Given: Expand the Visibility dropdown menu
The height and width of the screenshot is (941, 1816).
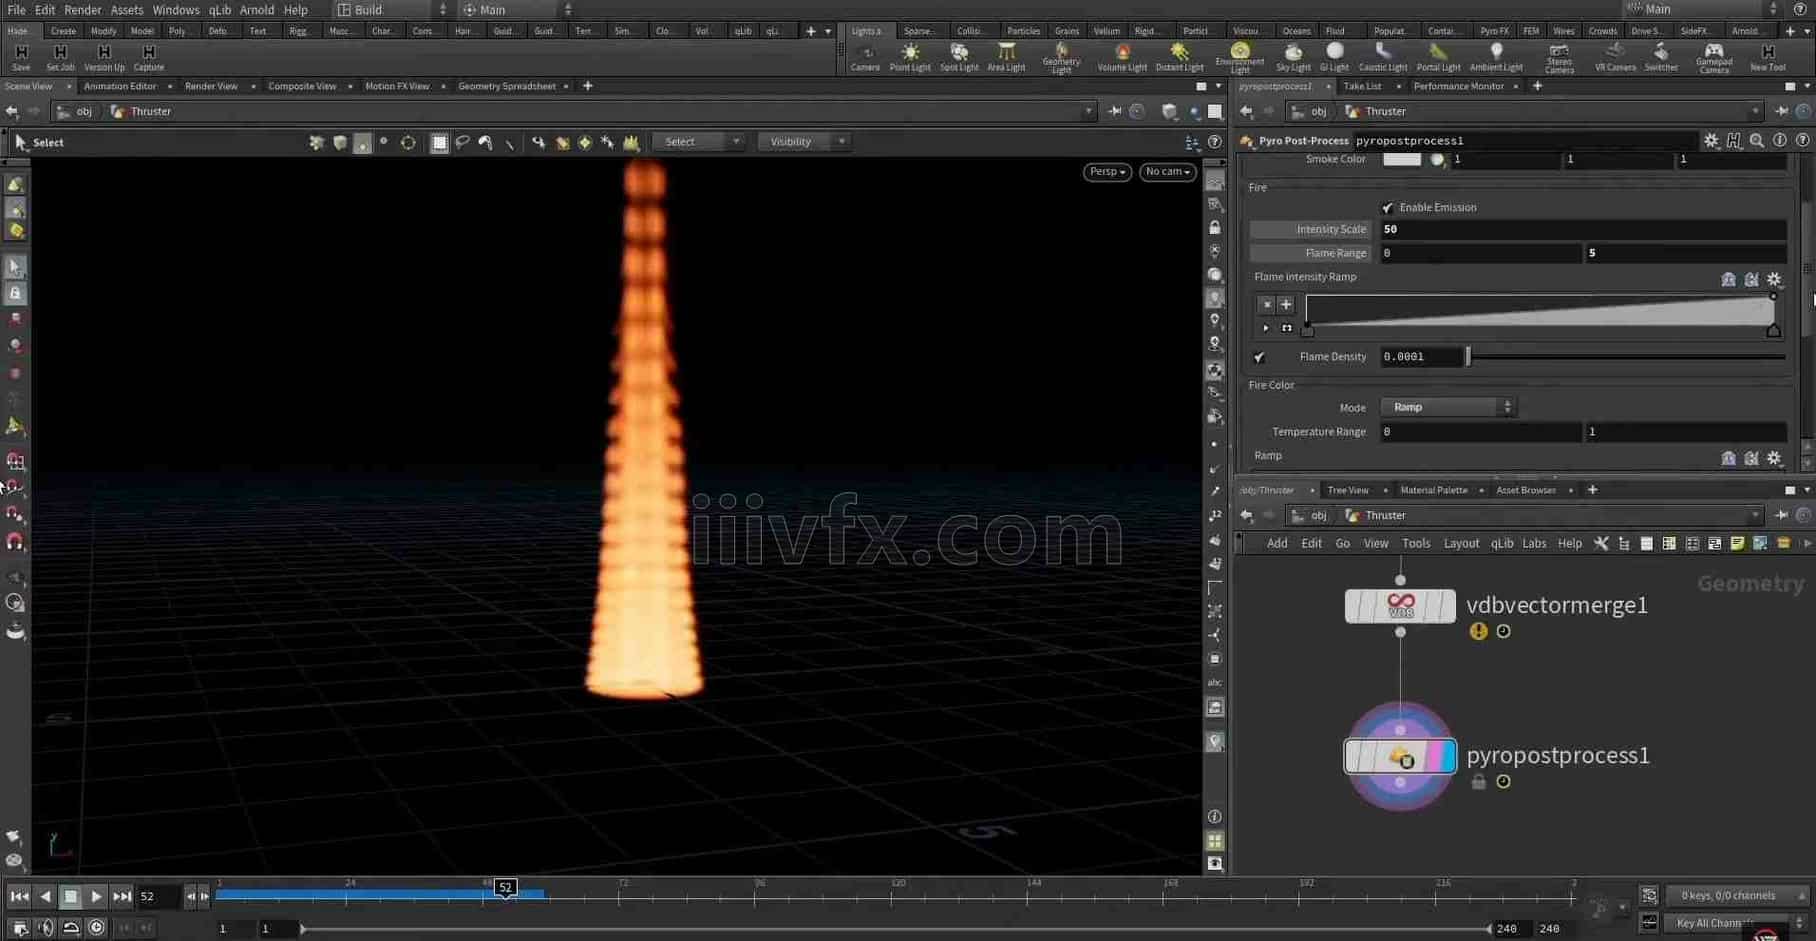Looking at the screenshot, I should (804, 142).
